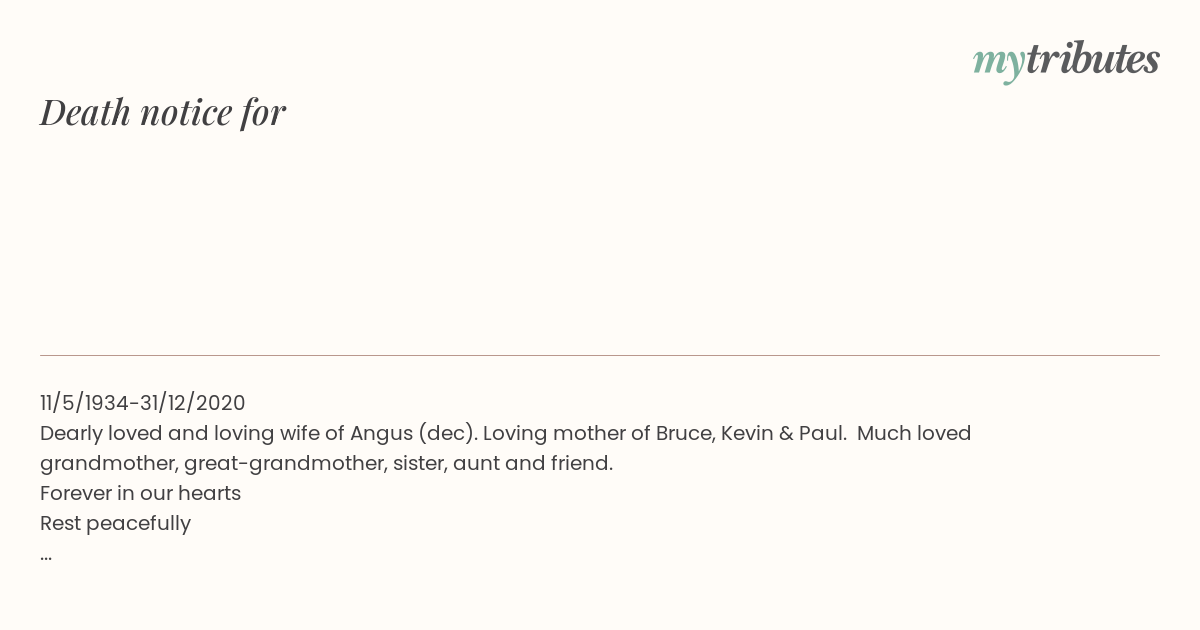
Task: Click the name "Paul" in the notice
Action: point(821,433)
